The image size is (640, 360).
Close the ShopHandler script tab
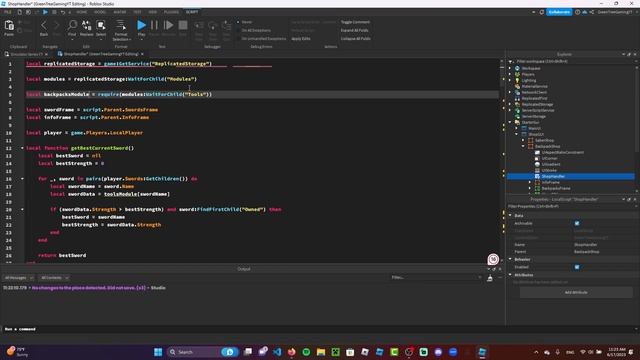point(142,54)
